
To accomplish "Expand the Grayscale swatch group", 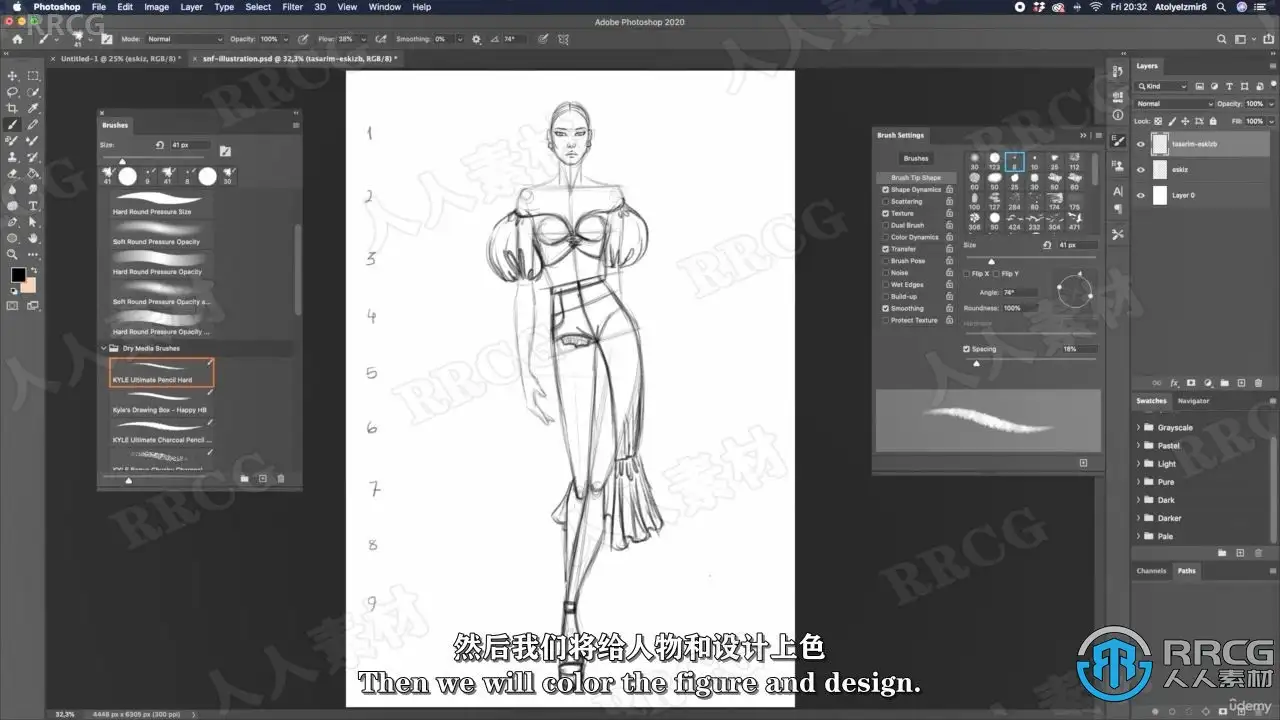I will (x=1138, y=427).
